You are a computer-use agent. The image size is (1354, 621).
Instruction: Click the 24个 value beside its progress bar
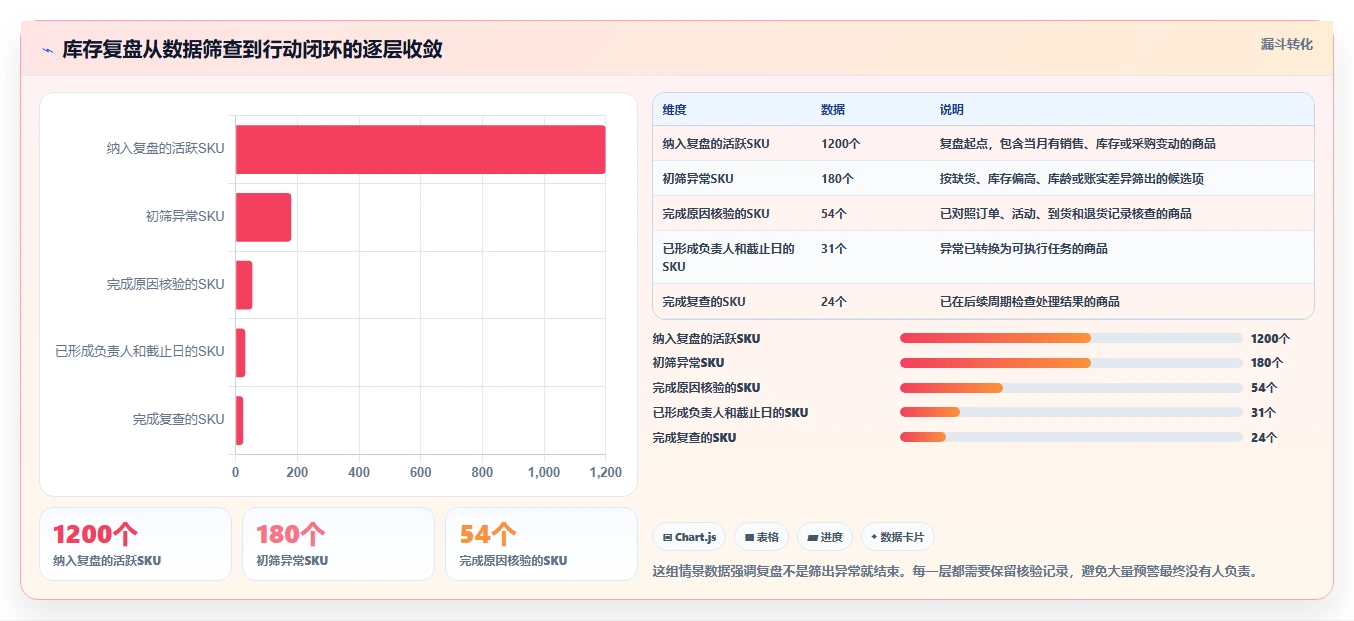pyautogui.click(x=1263, y=437)
